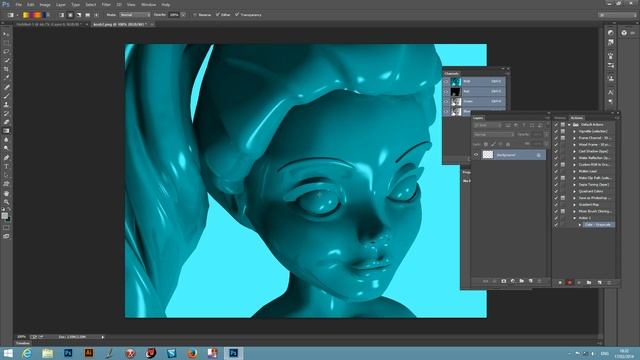Switch to the History tab
Image resolution: width=640 pixels, height=360 pixels.
[560, 118]
